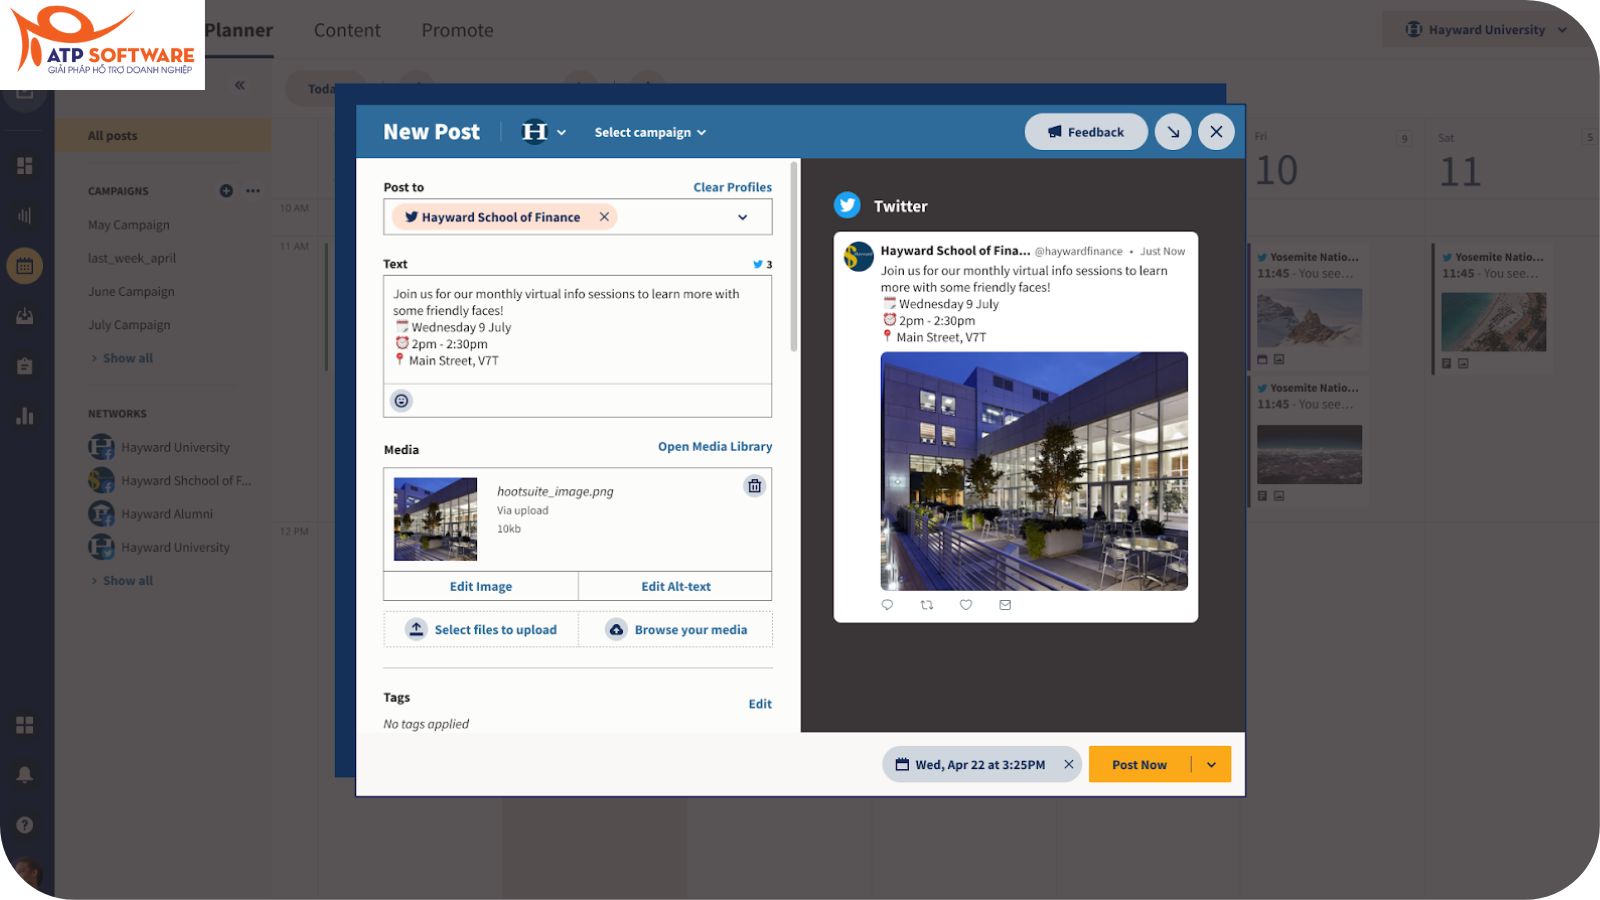Open the apps grid icon in left rail
Image resolution: width=1600 pixels, height=900 pixels.
[x=25, y=725]
